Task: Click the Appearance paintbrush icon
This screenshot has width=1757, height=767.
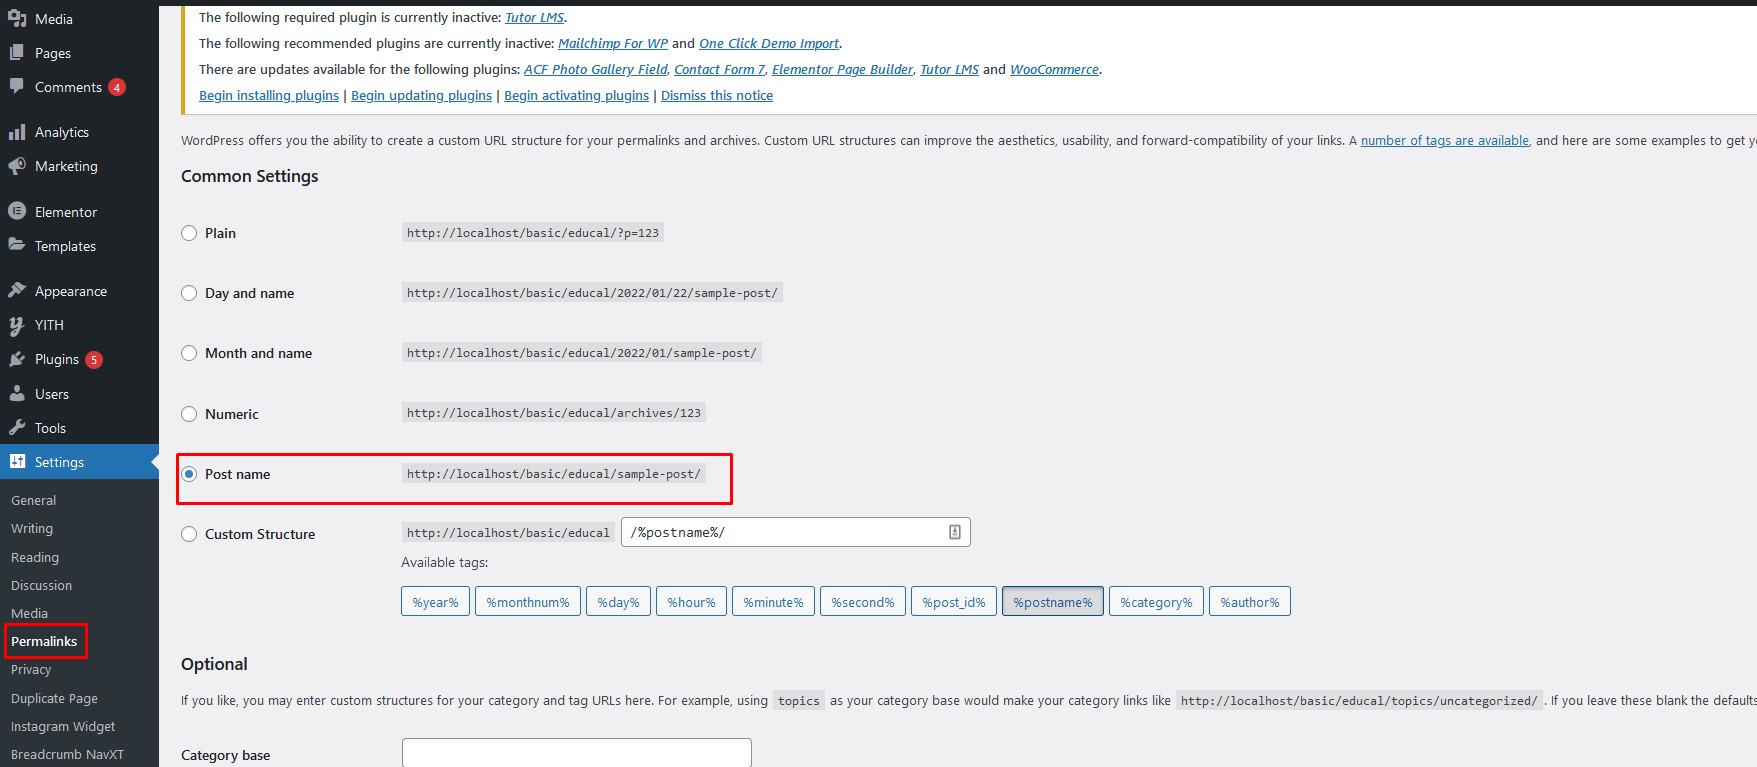Action: [x=17, y=291]
